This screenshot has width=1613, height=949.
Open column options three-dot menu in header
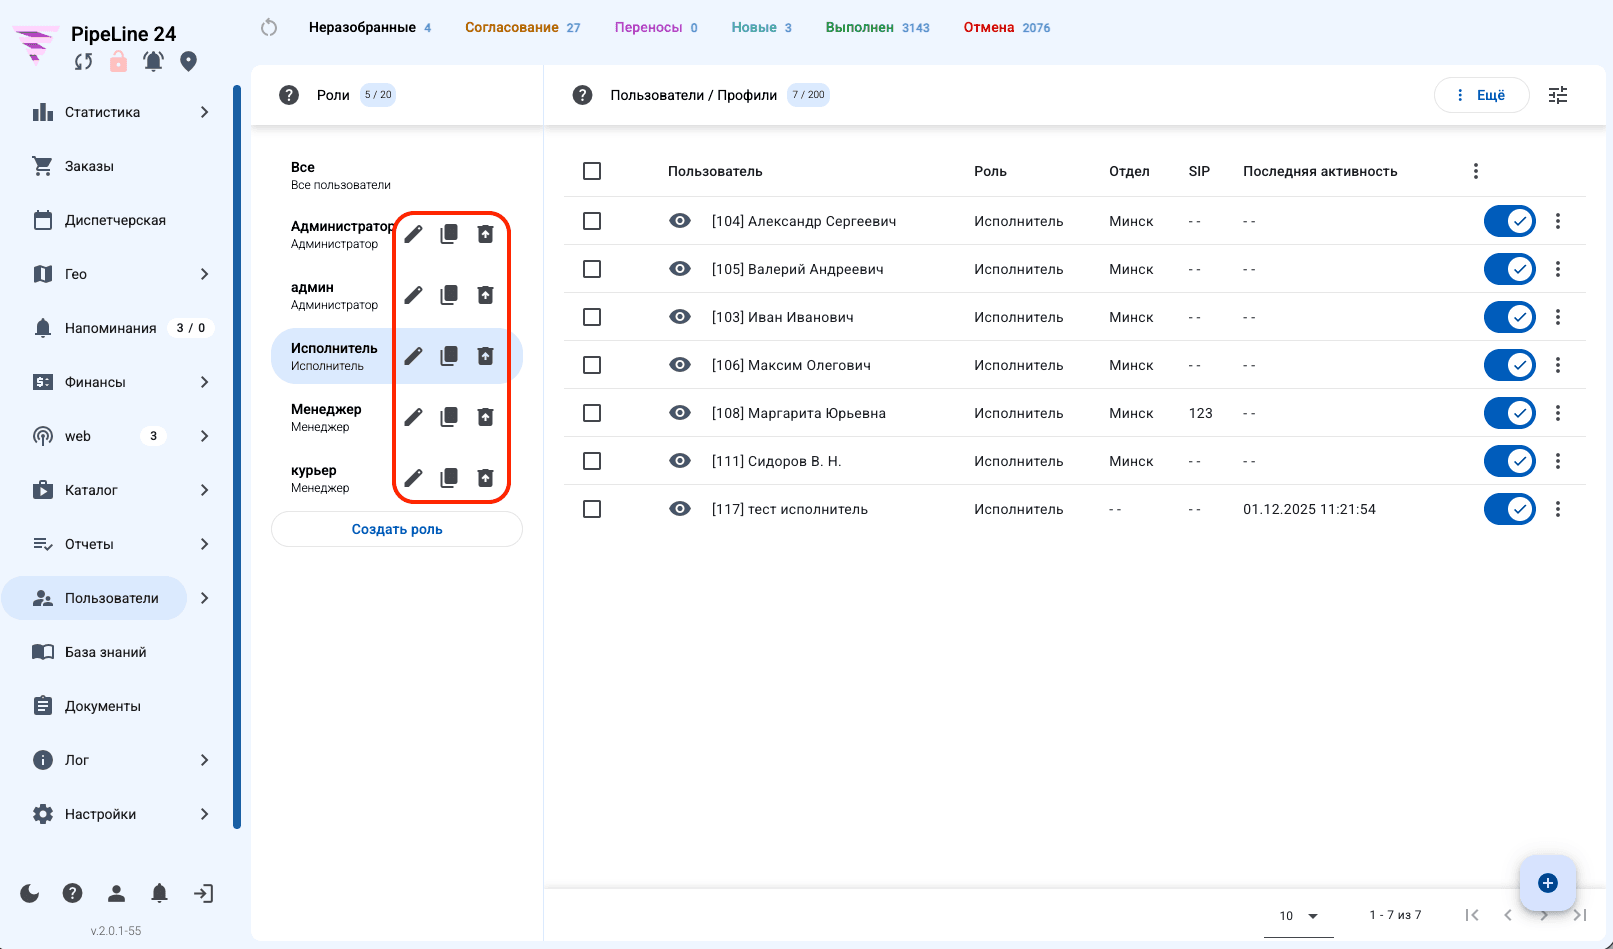point(1476,171)
